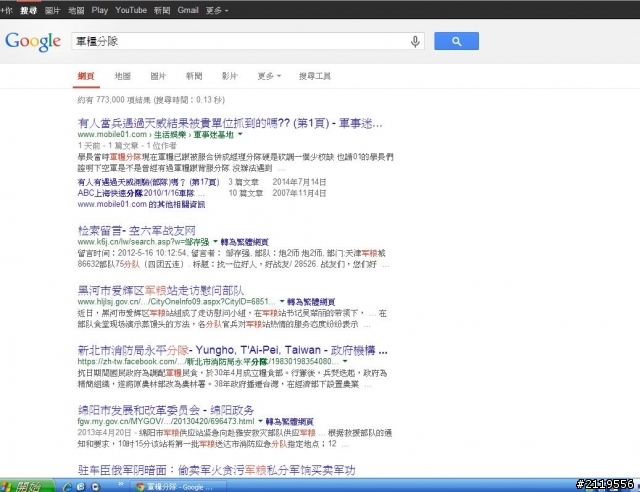Open result 新北市消防局永平分隊 Yungho
The height and width of the screenshot is (492, 640).
coord(232,350)
